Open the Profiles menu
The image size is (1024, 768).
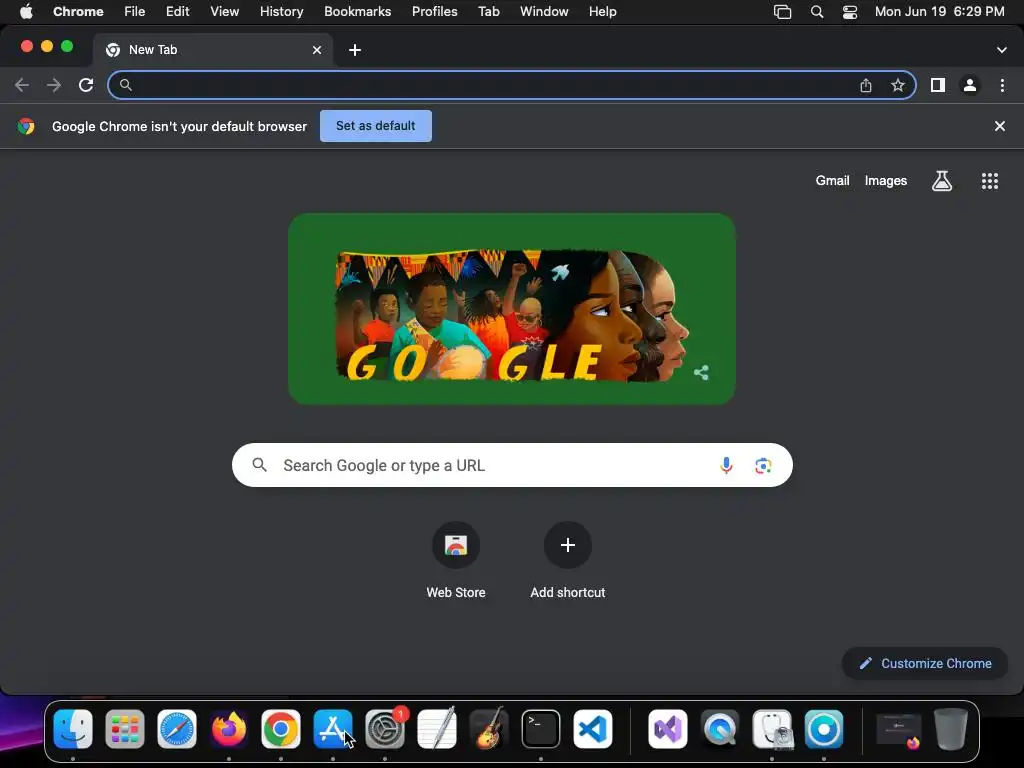point(434,12)
